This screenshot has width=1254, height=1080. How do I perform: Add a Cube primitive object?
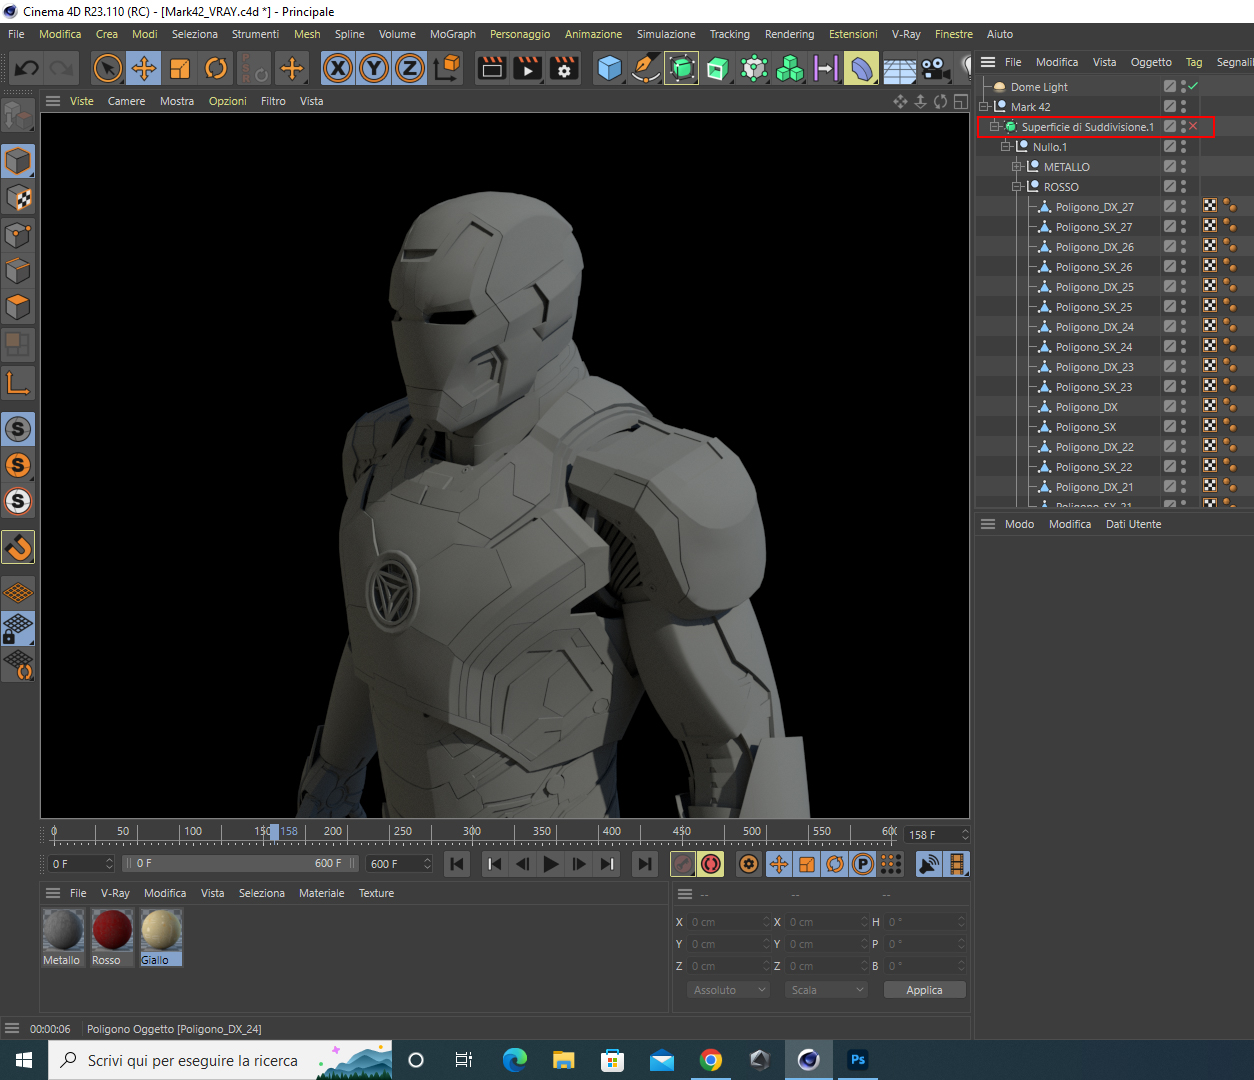click(x=609, y=69)
